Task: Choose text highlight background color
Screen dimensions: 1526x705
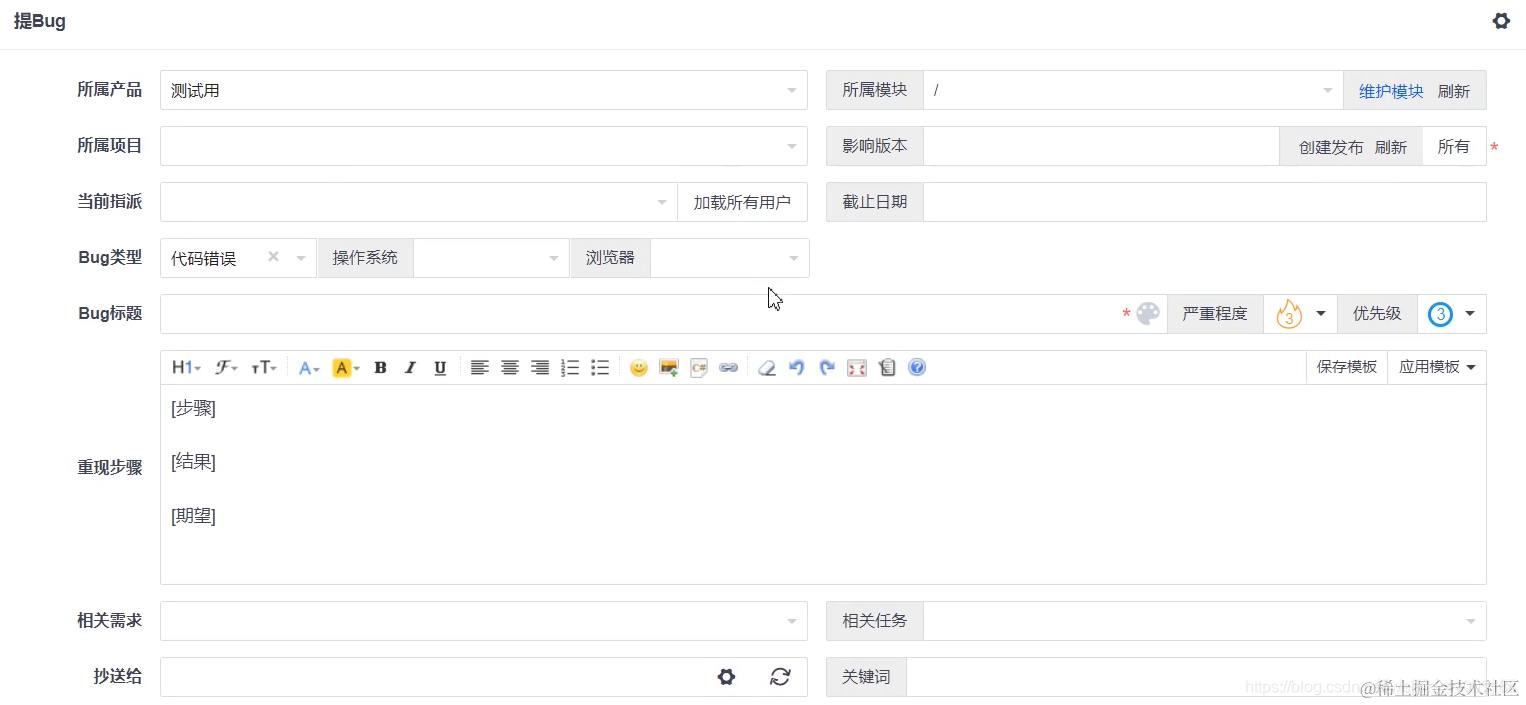Action: point(346,368)
